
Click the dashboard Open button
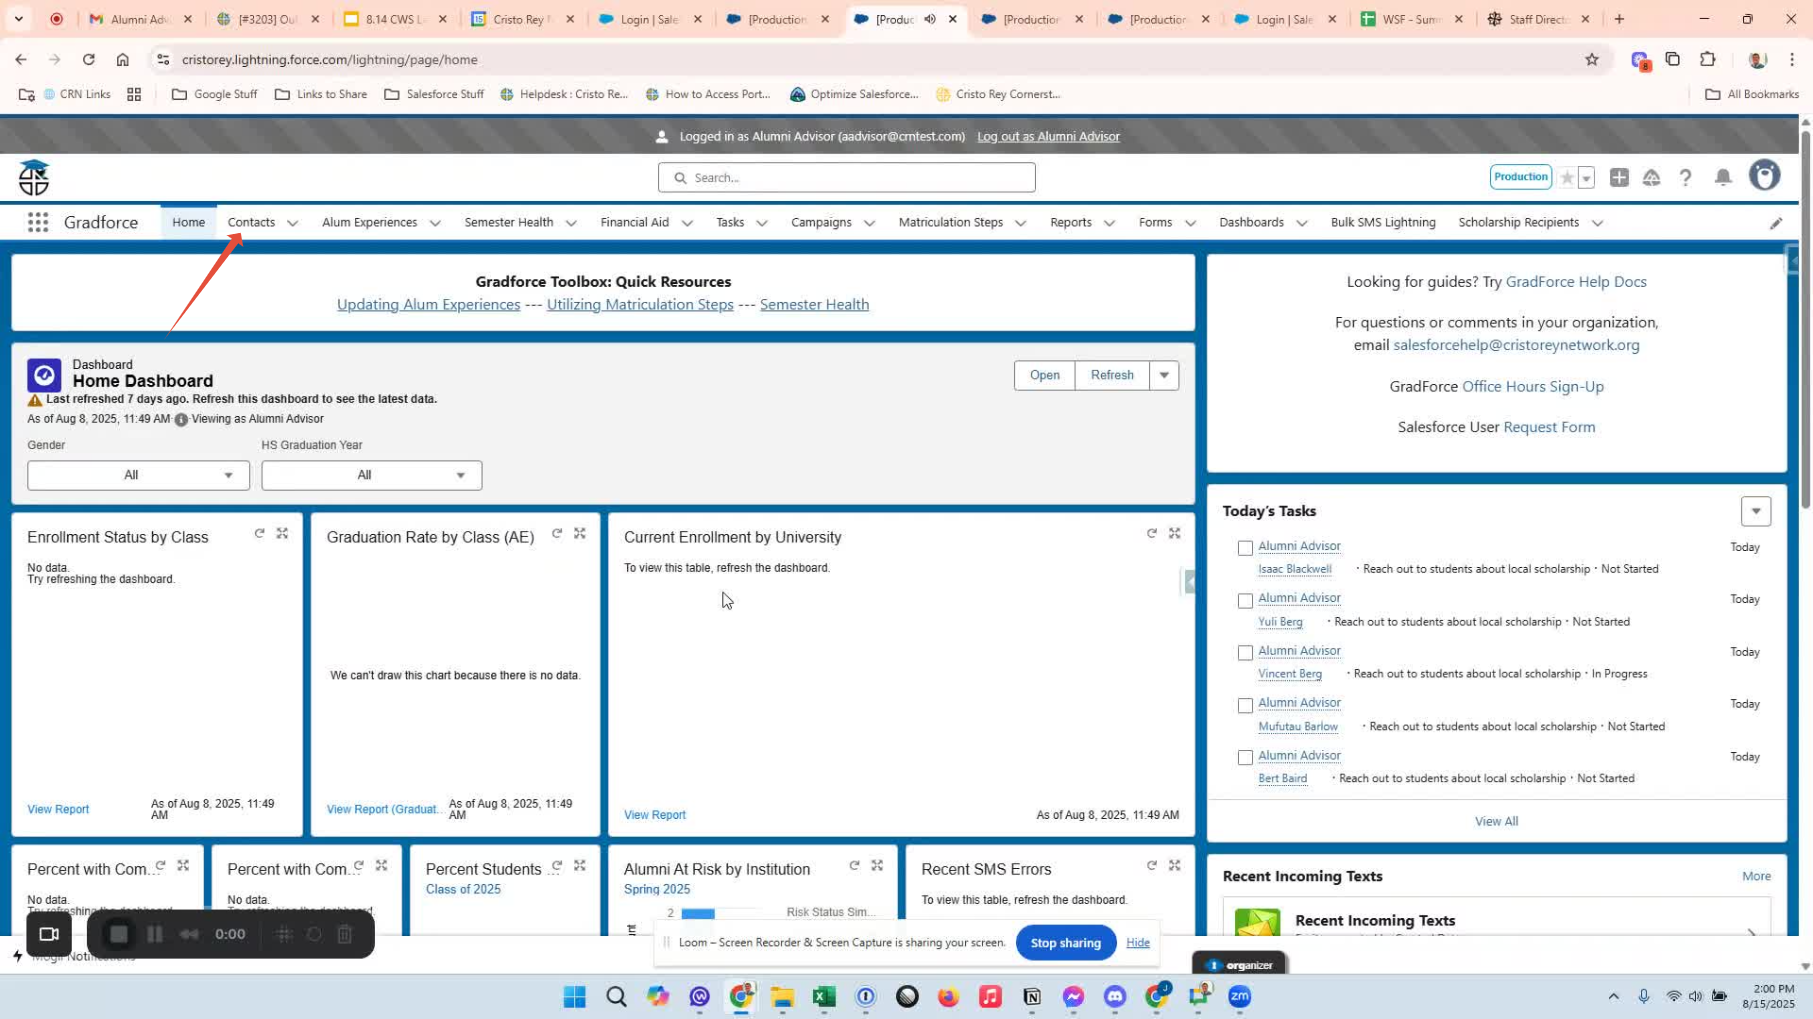[1044, 376]
